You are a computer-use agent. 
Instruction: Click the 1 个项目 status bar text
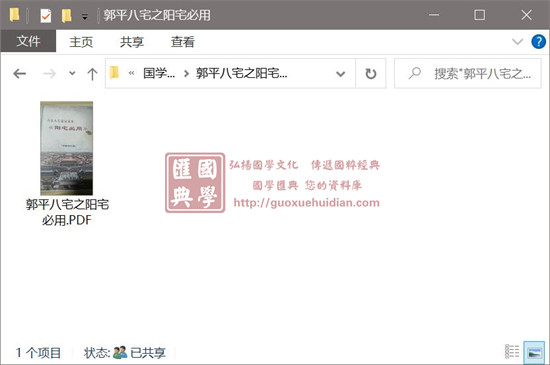[38, 352]
